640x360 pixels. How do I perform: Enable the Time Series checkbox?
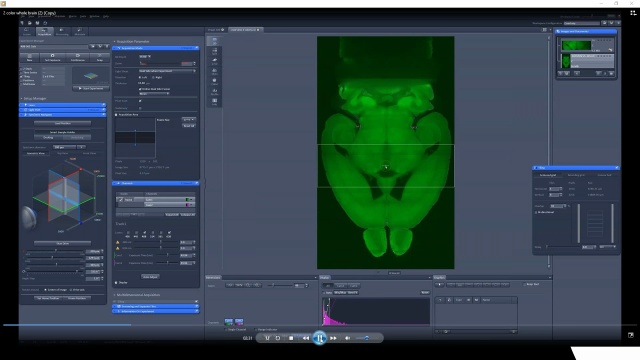22,73
